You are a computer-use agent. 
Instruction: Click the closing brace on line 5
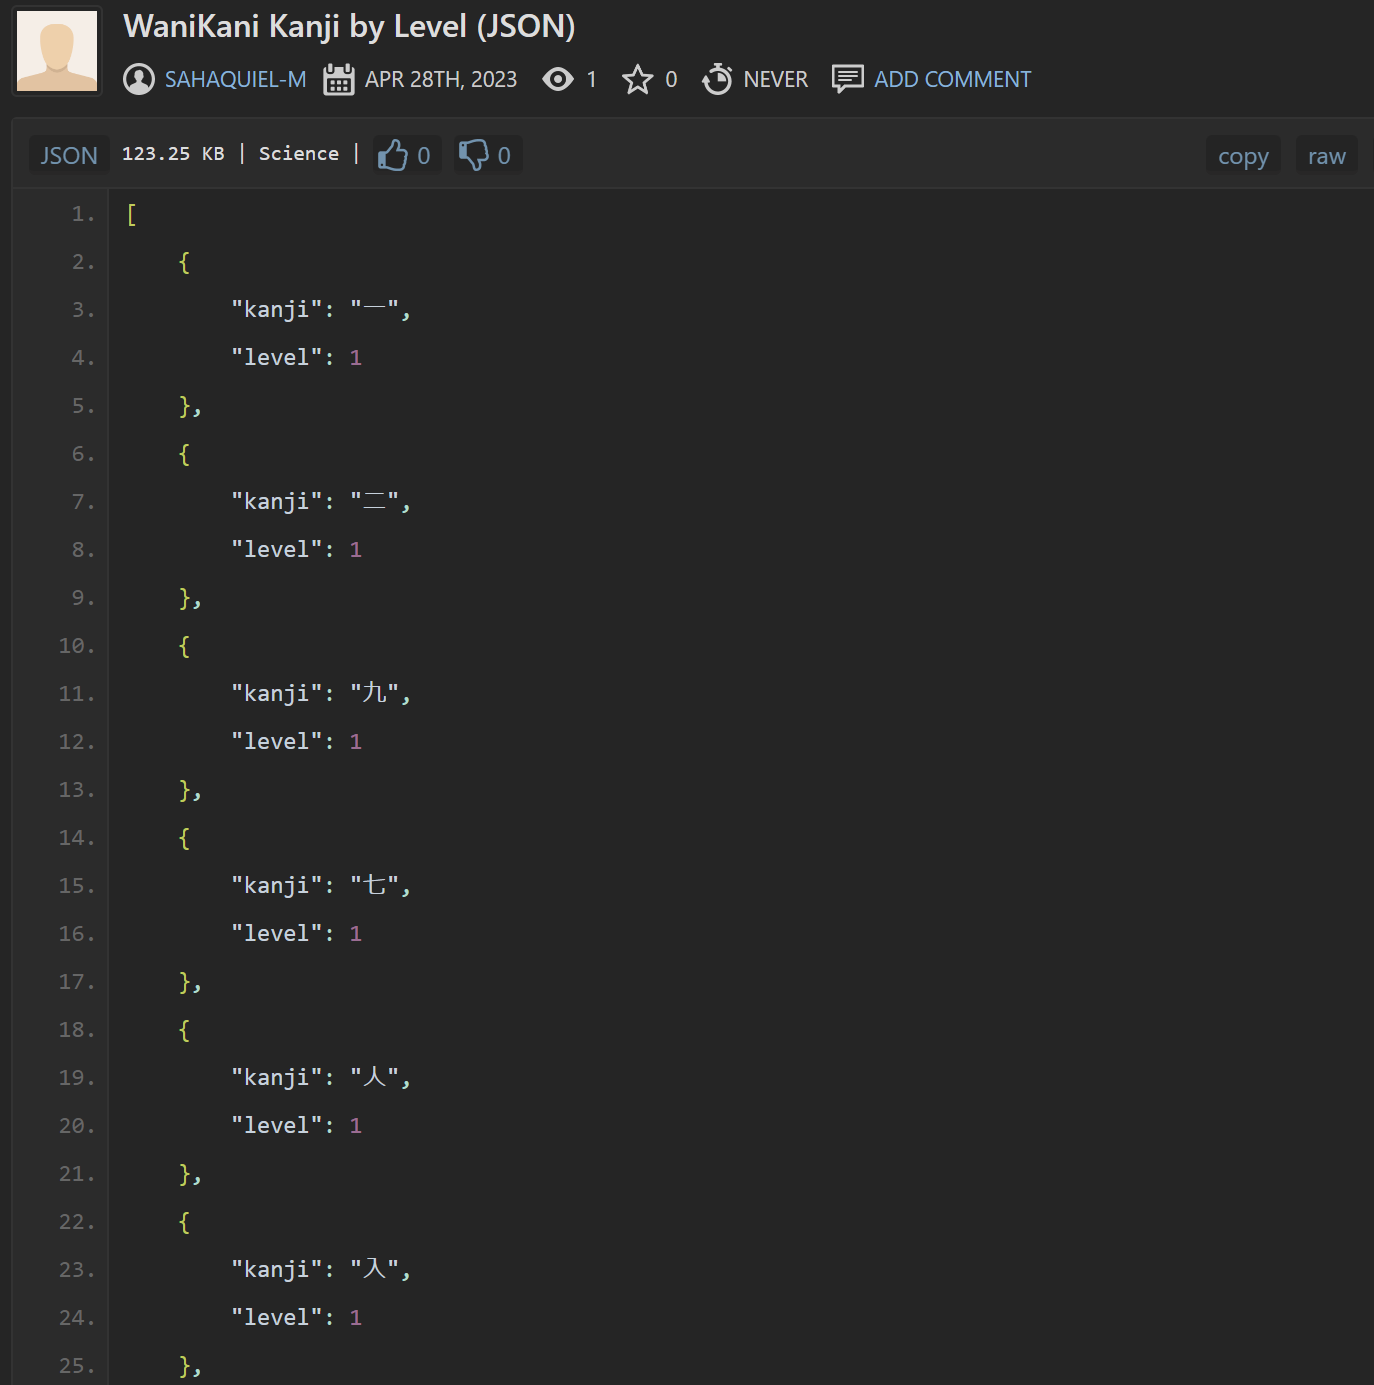(x=184, y=406)
